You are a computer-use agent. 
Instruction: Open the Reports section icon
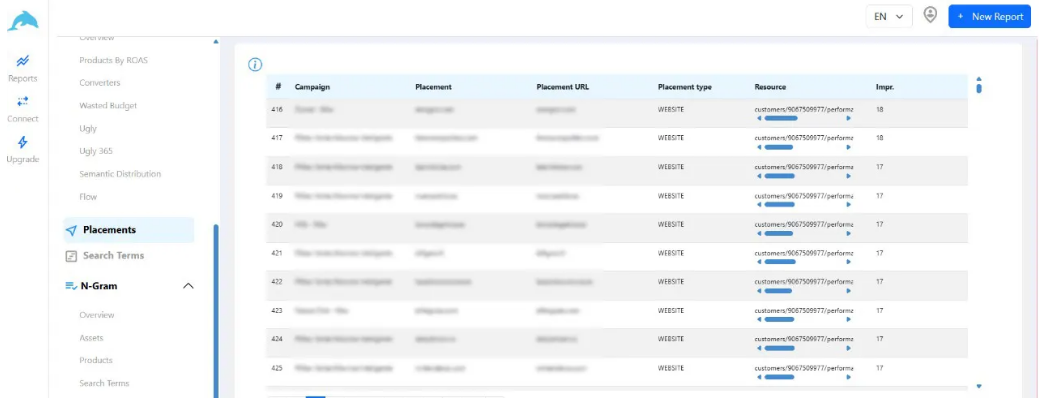[x=23, y=62]
